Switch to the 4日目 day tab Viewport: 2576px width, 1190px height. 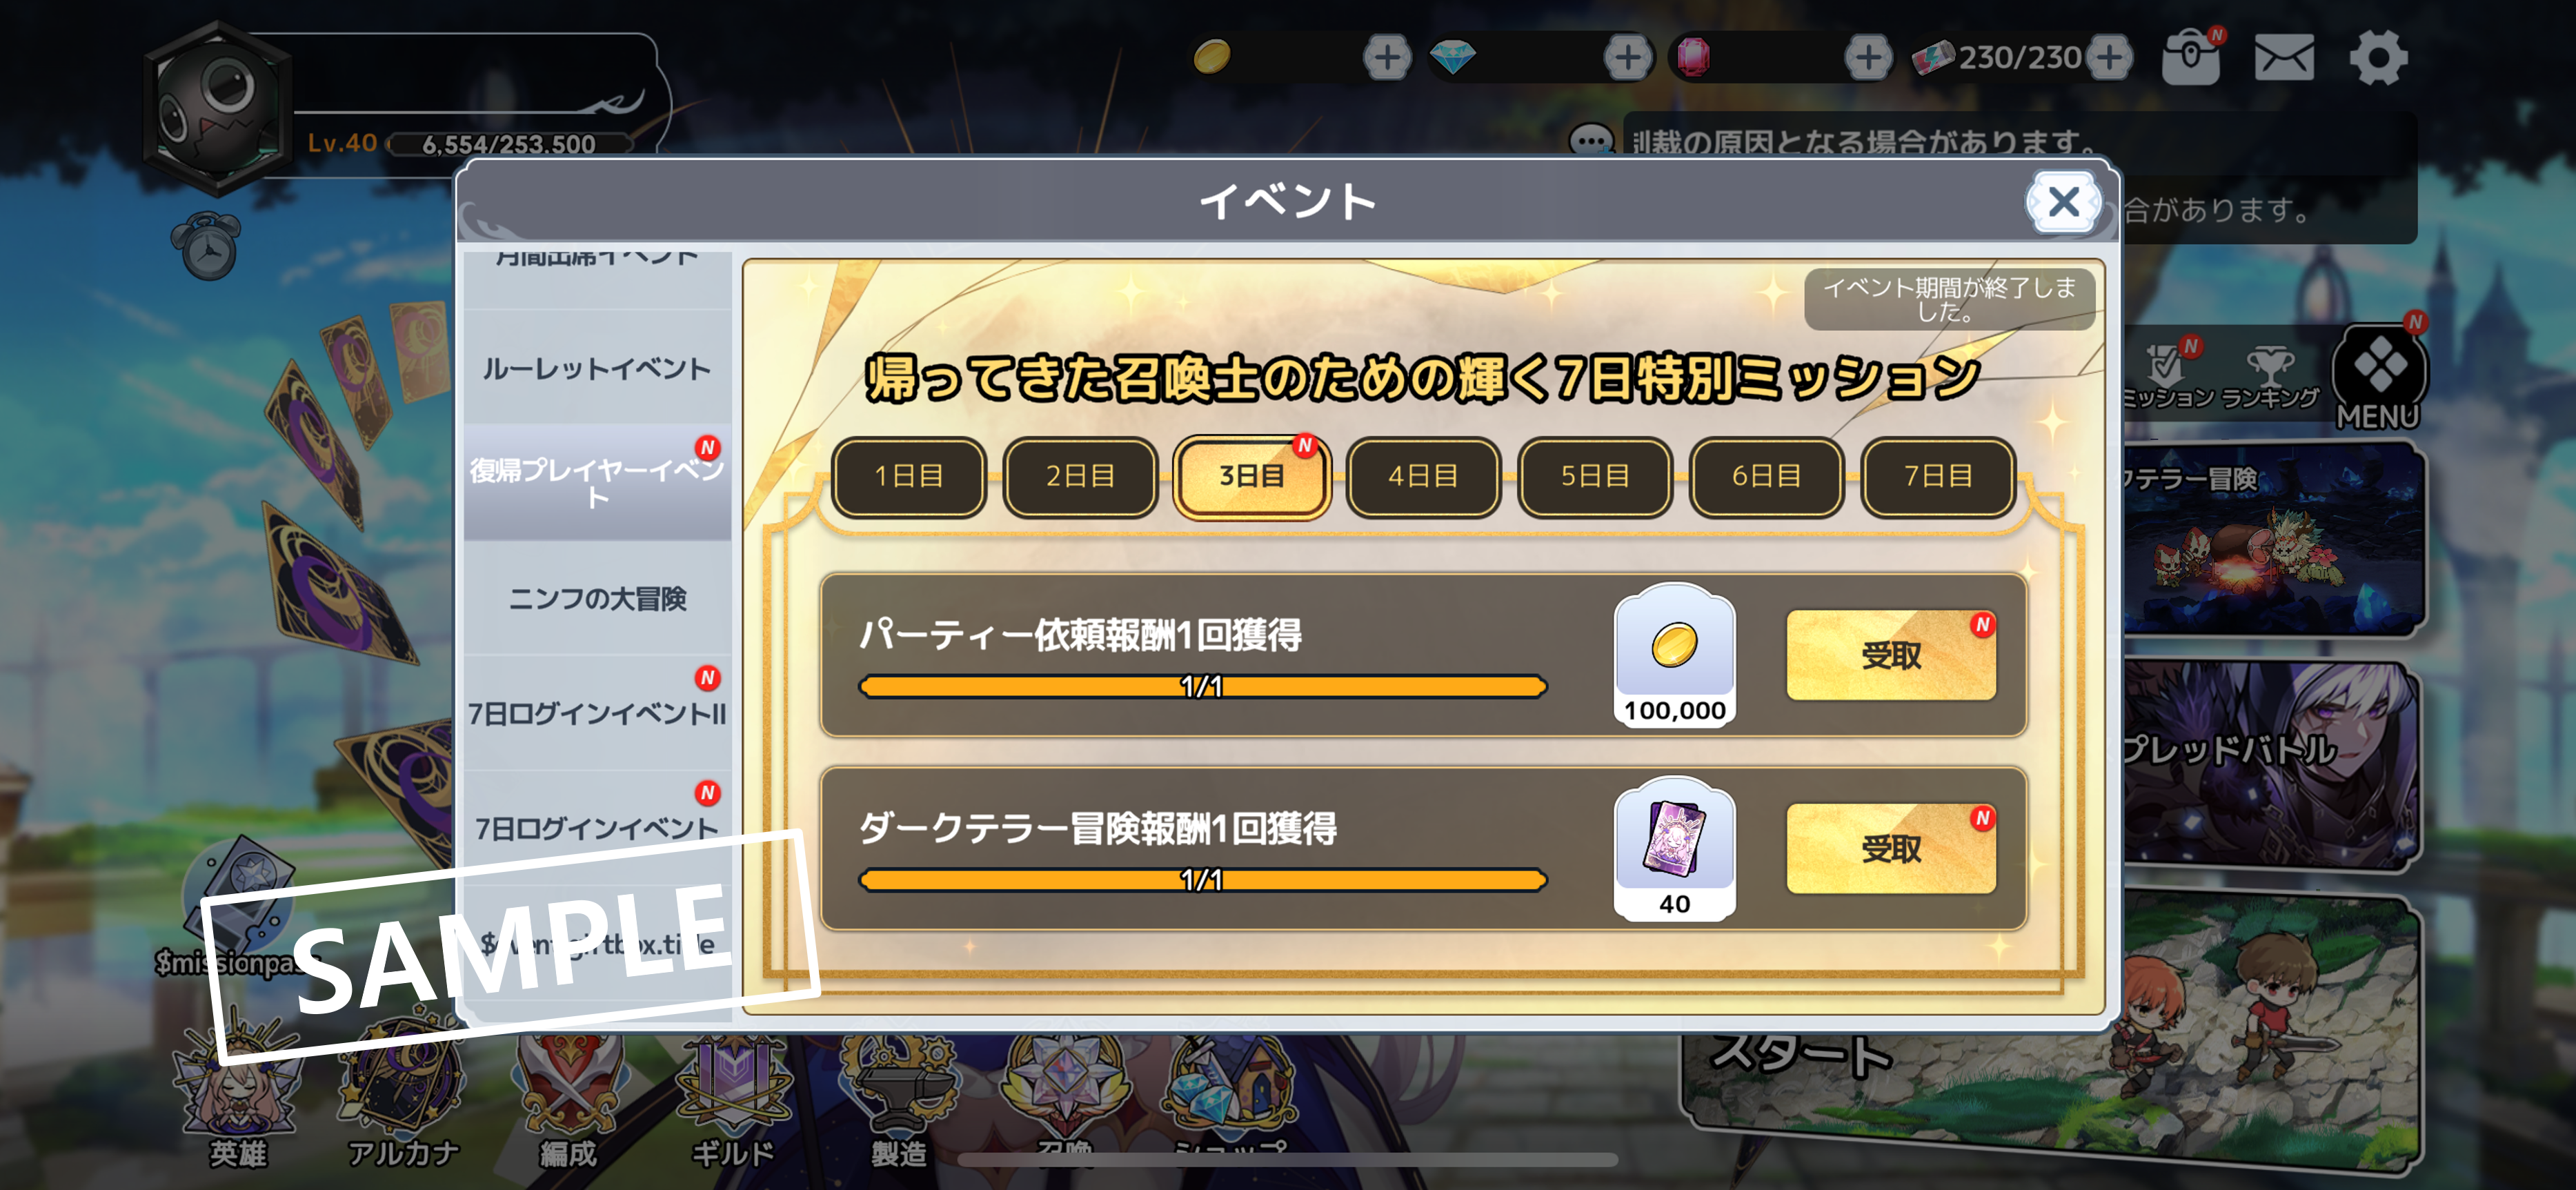pos(1422,476)
